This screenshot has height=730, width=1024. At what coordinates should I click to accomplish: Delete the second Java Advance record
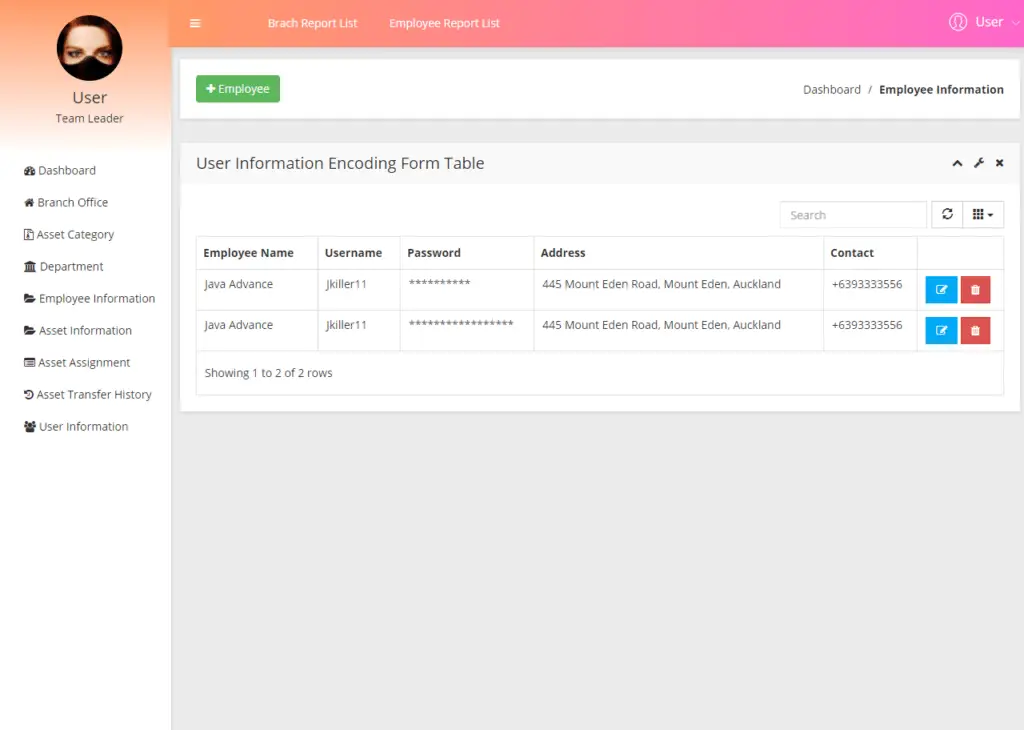975,330
